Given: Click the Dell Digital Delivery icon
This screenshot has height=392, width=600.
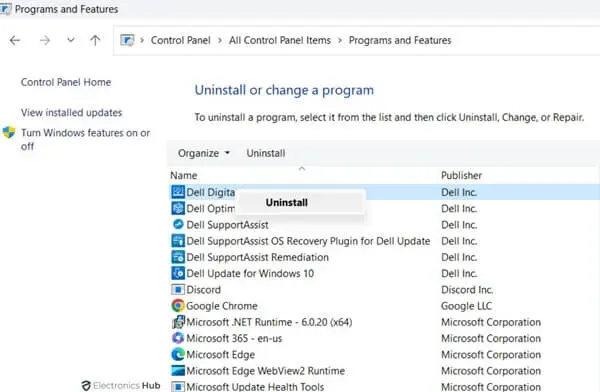Looking at the screenshot, I should coord(178,192).
